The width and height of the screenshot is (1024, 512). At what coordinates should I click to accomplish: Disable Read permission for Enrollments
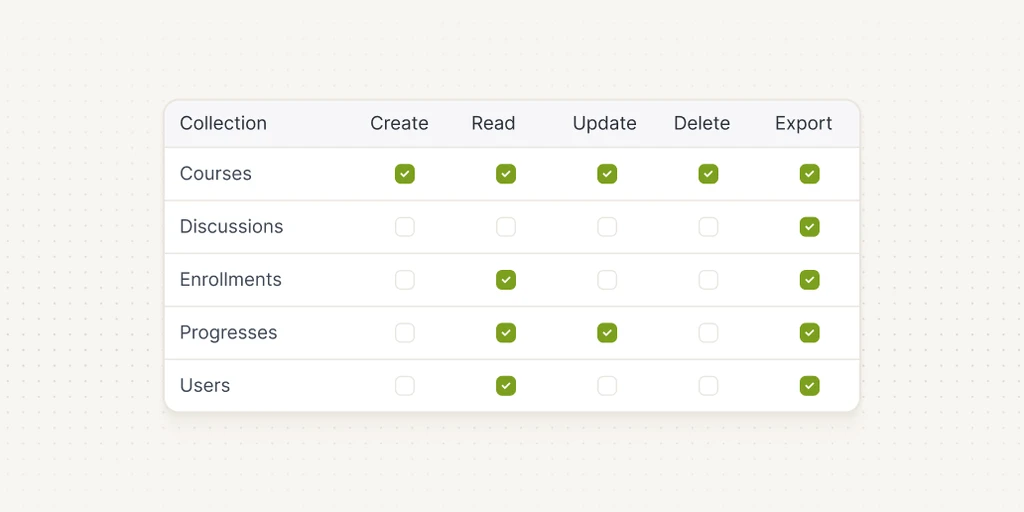tap(505, 280)
